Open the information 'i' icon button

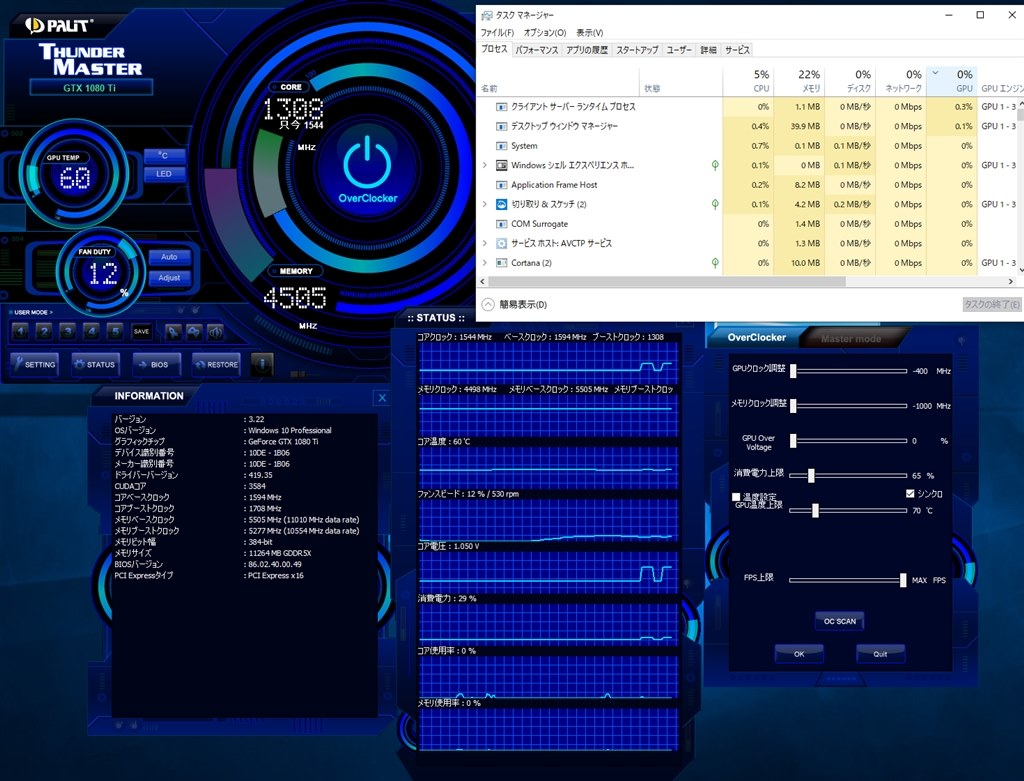click(x=262, y=364)
